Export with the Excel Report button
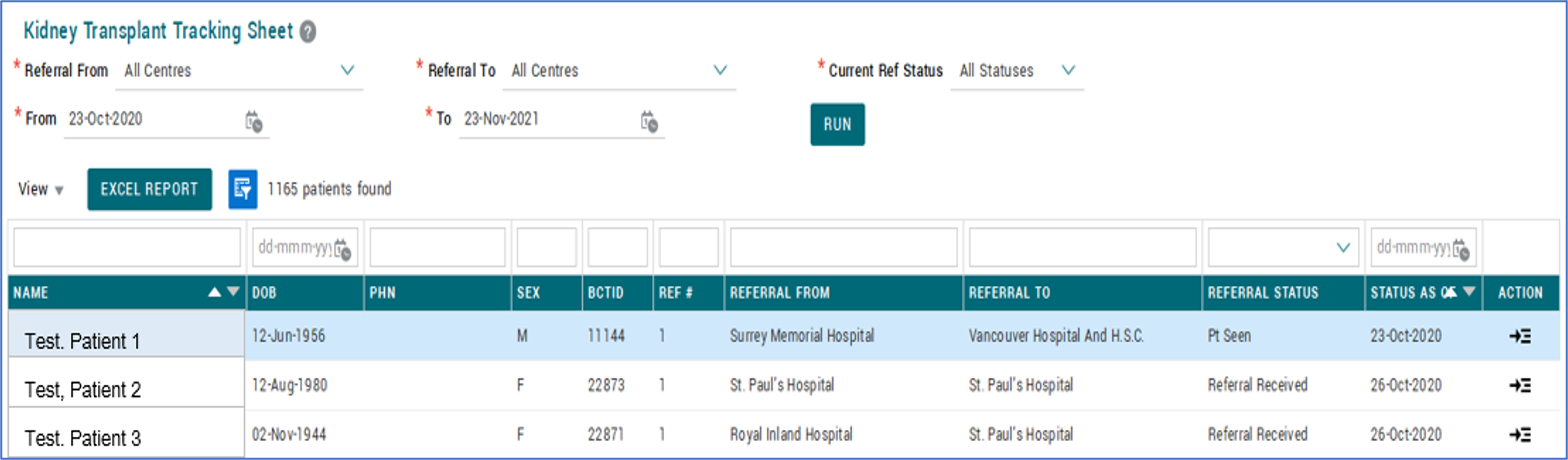1568x460 pixels. [x=150, y=189]
